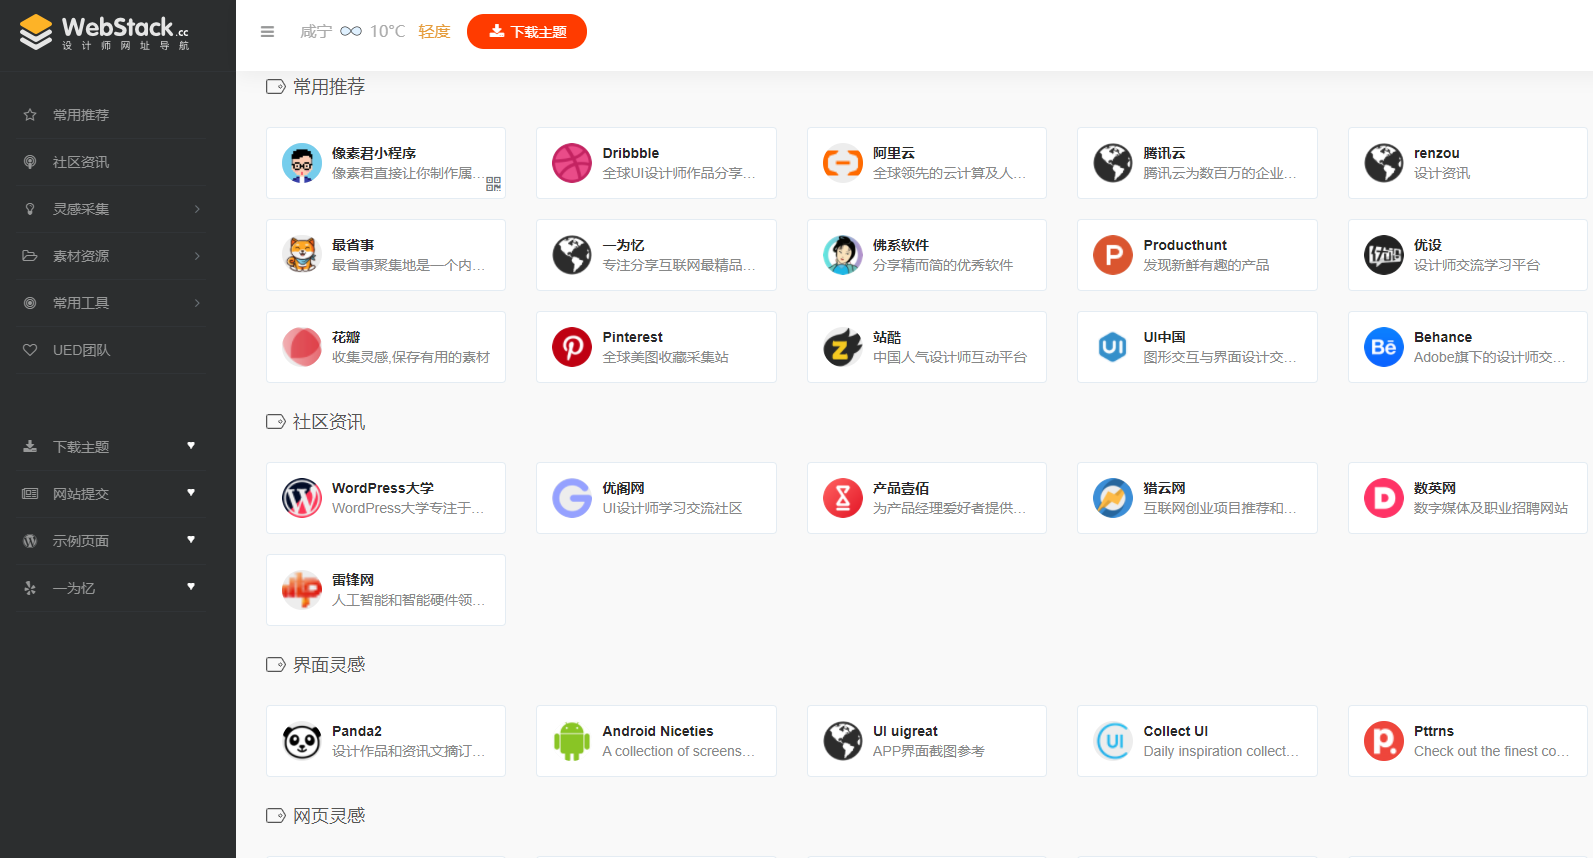1593x858 pixels.
Task: Click the 网页灵感 section heading
Action: [x=329, y=816]
